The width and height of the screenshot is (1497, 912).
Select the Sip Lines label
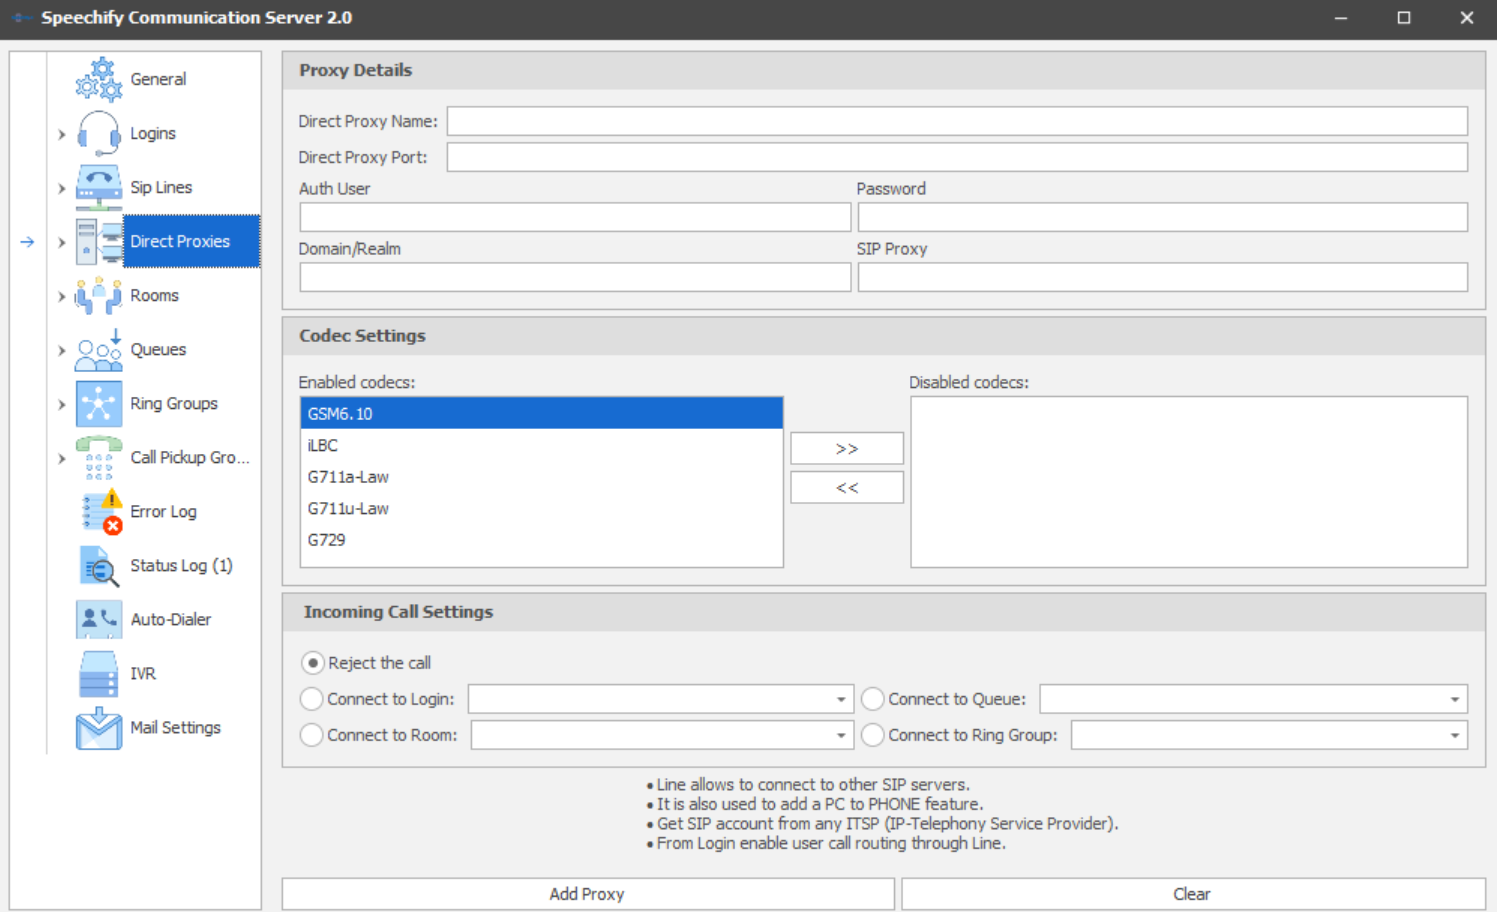(x=161, y=187)
